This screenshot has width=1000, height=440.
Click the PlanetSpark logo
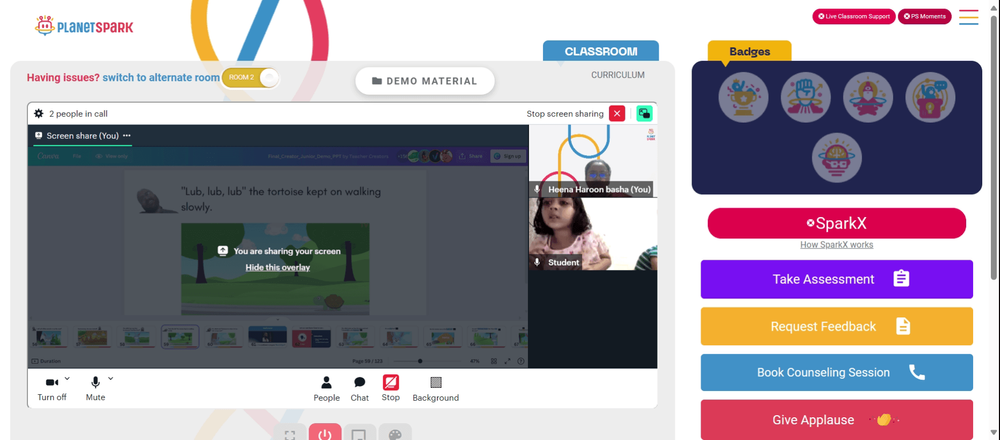coord(84,26)
